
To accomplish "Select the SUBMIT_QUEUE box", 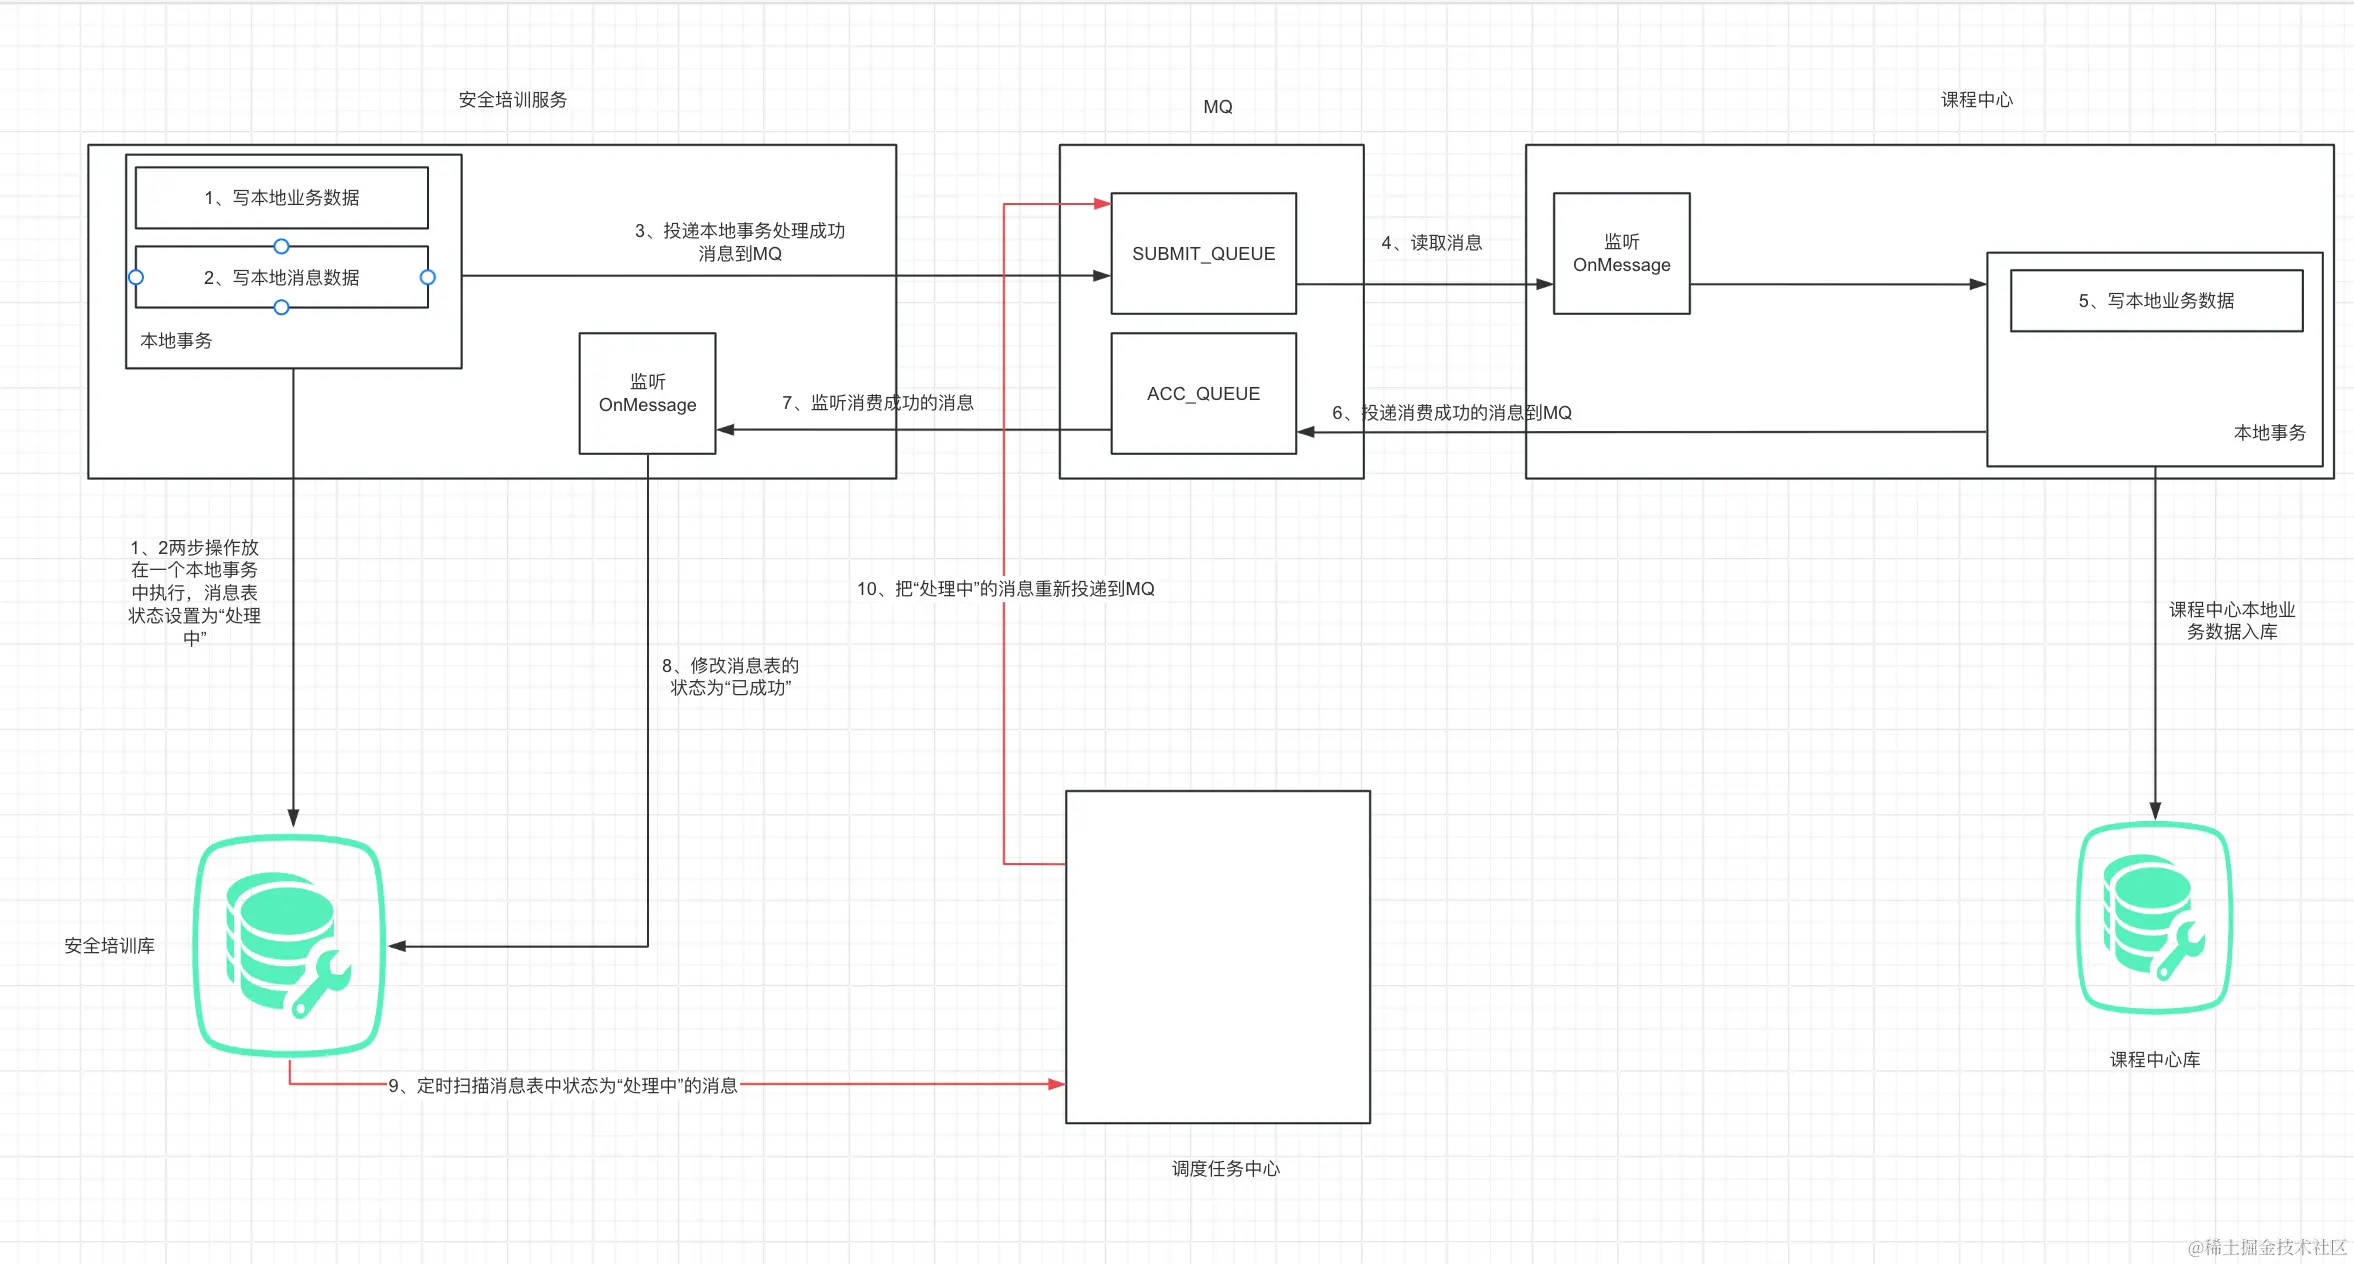I will click(1203, 253).
